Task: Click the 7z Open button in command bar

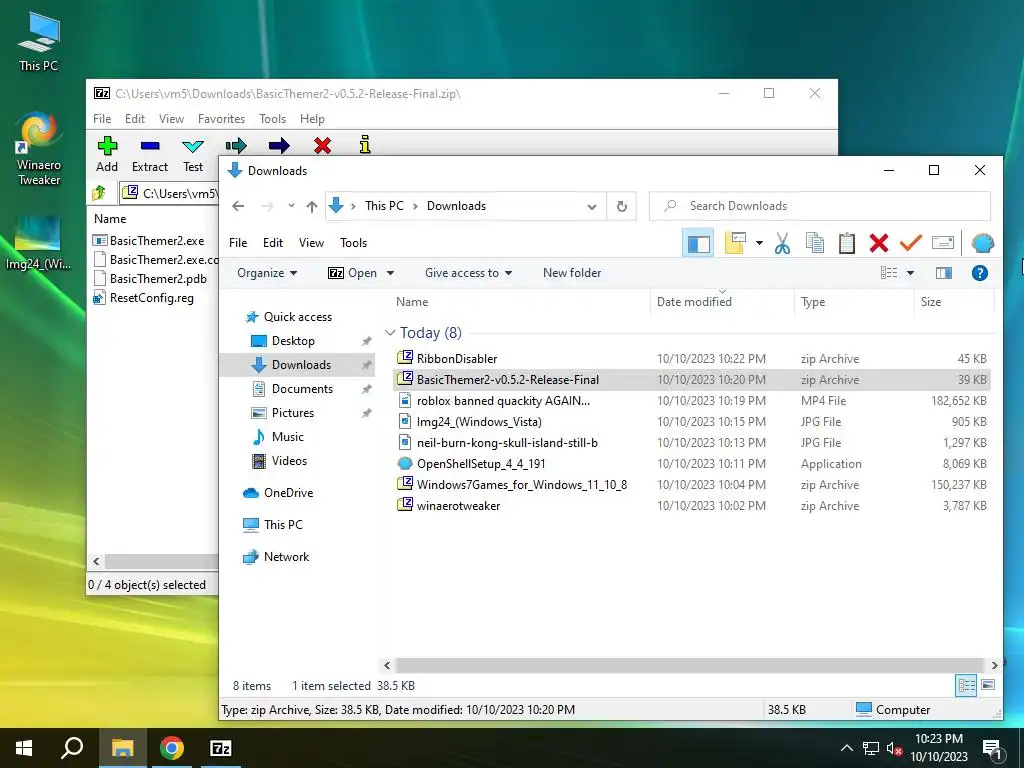Action: 353,273
